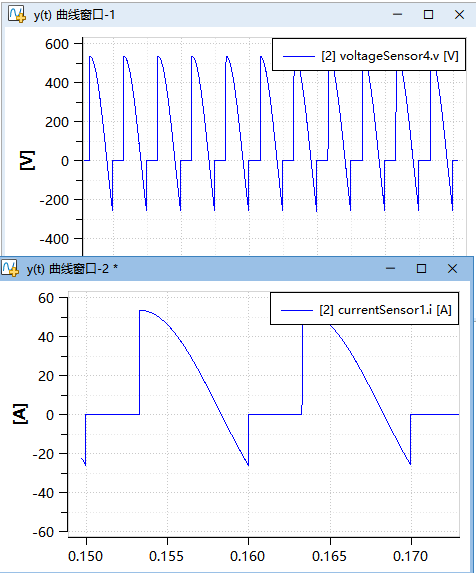Screen dimensions: 476x573
Task: Select the voltageSensor4.v legend entry
Action: point(369,54)
